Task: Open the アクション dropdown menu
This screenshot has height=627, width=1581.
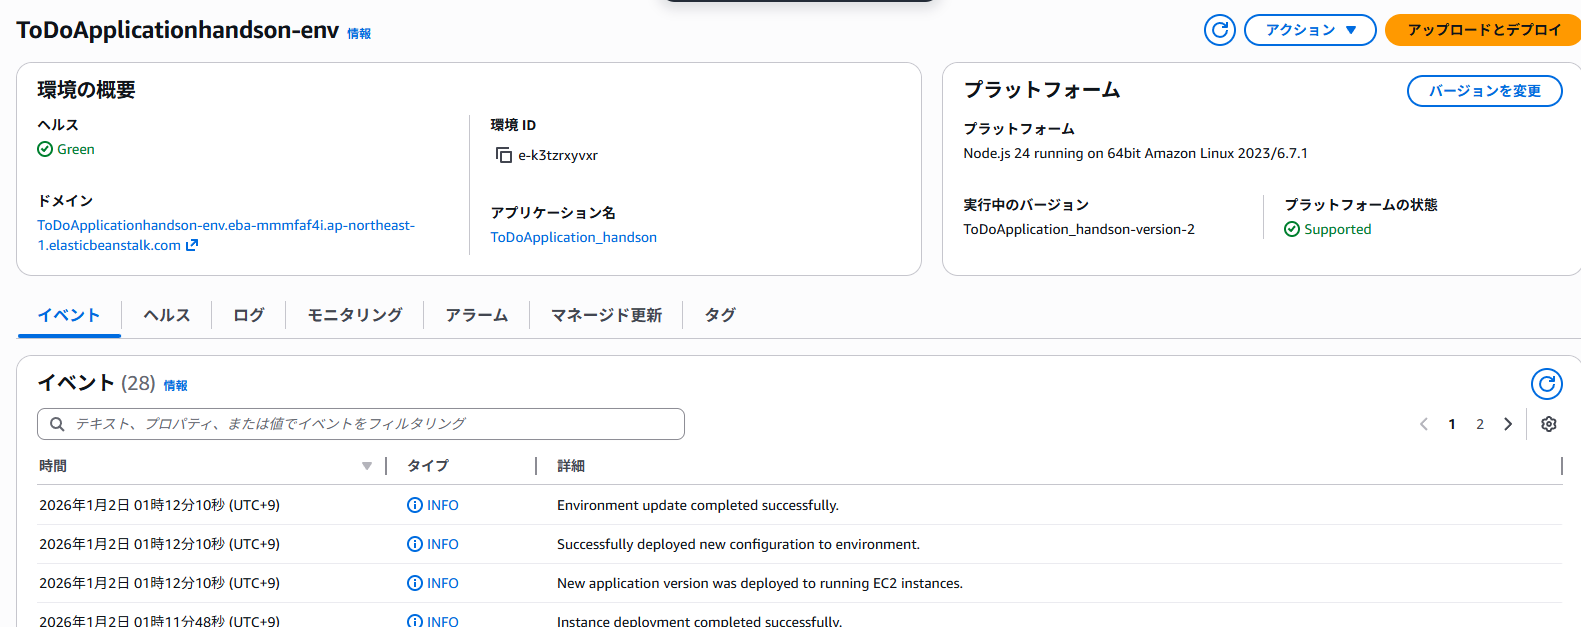Action: pyautogui.click(x=1310, y=30)
